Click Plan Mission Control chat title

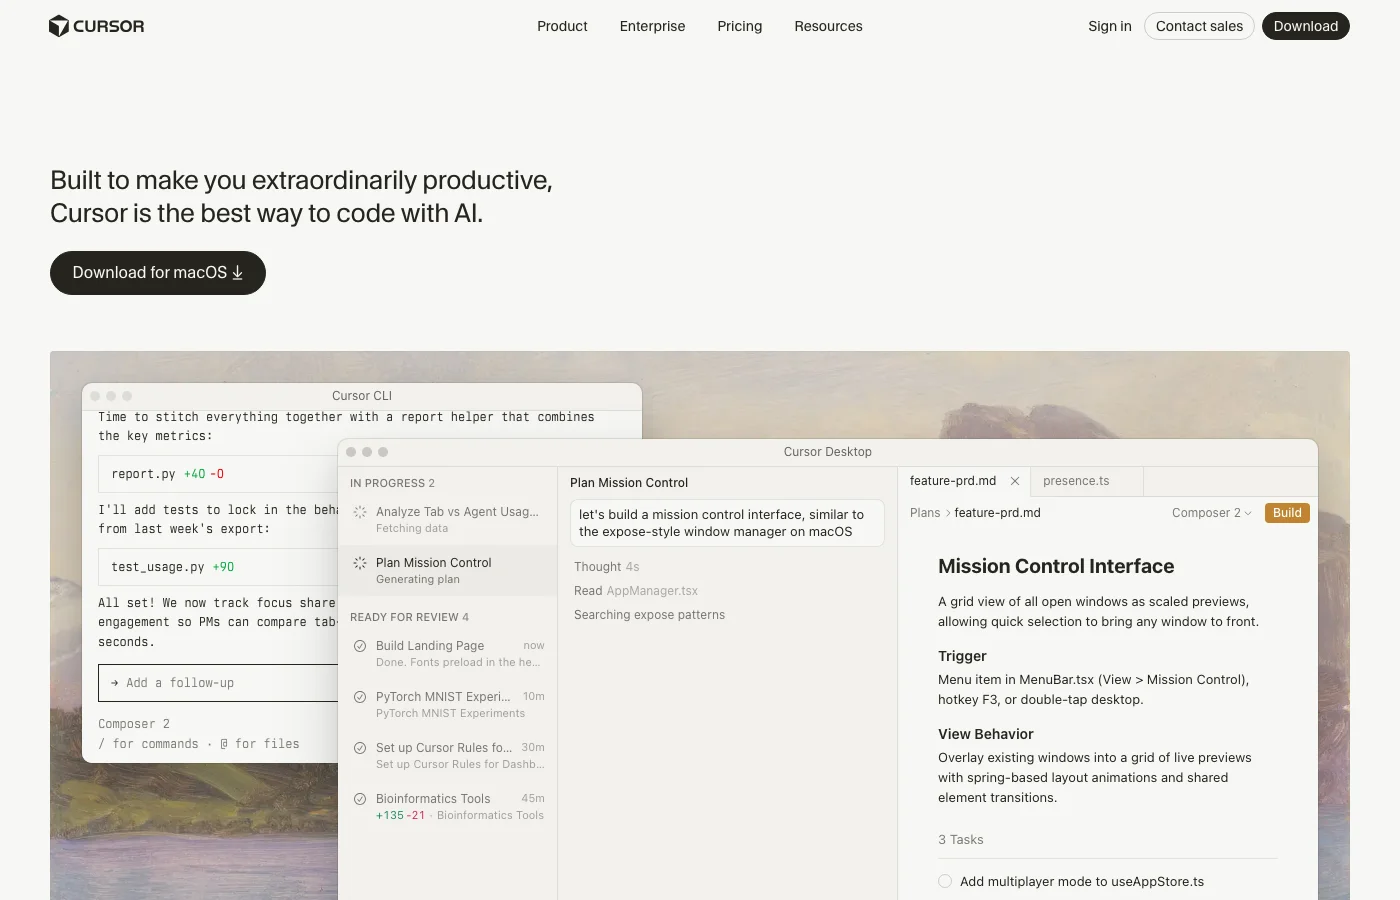click(x=629, y=483)
